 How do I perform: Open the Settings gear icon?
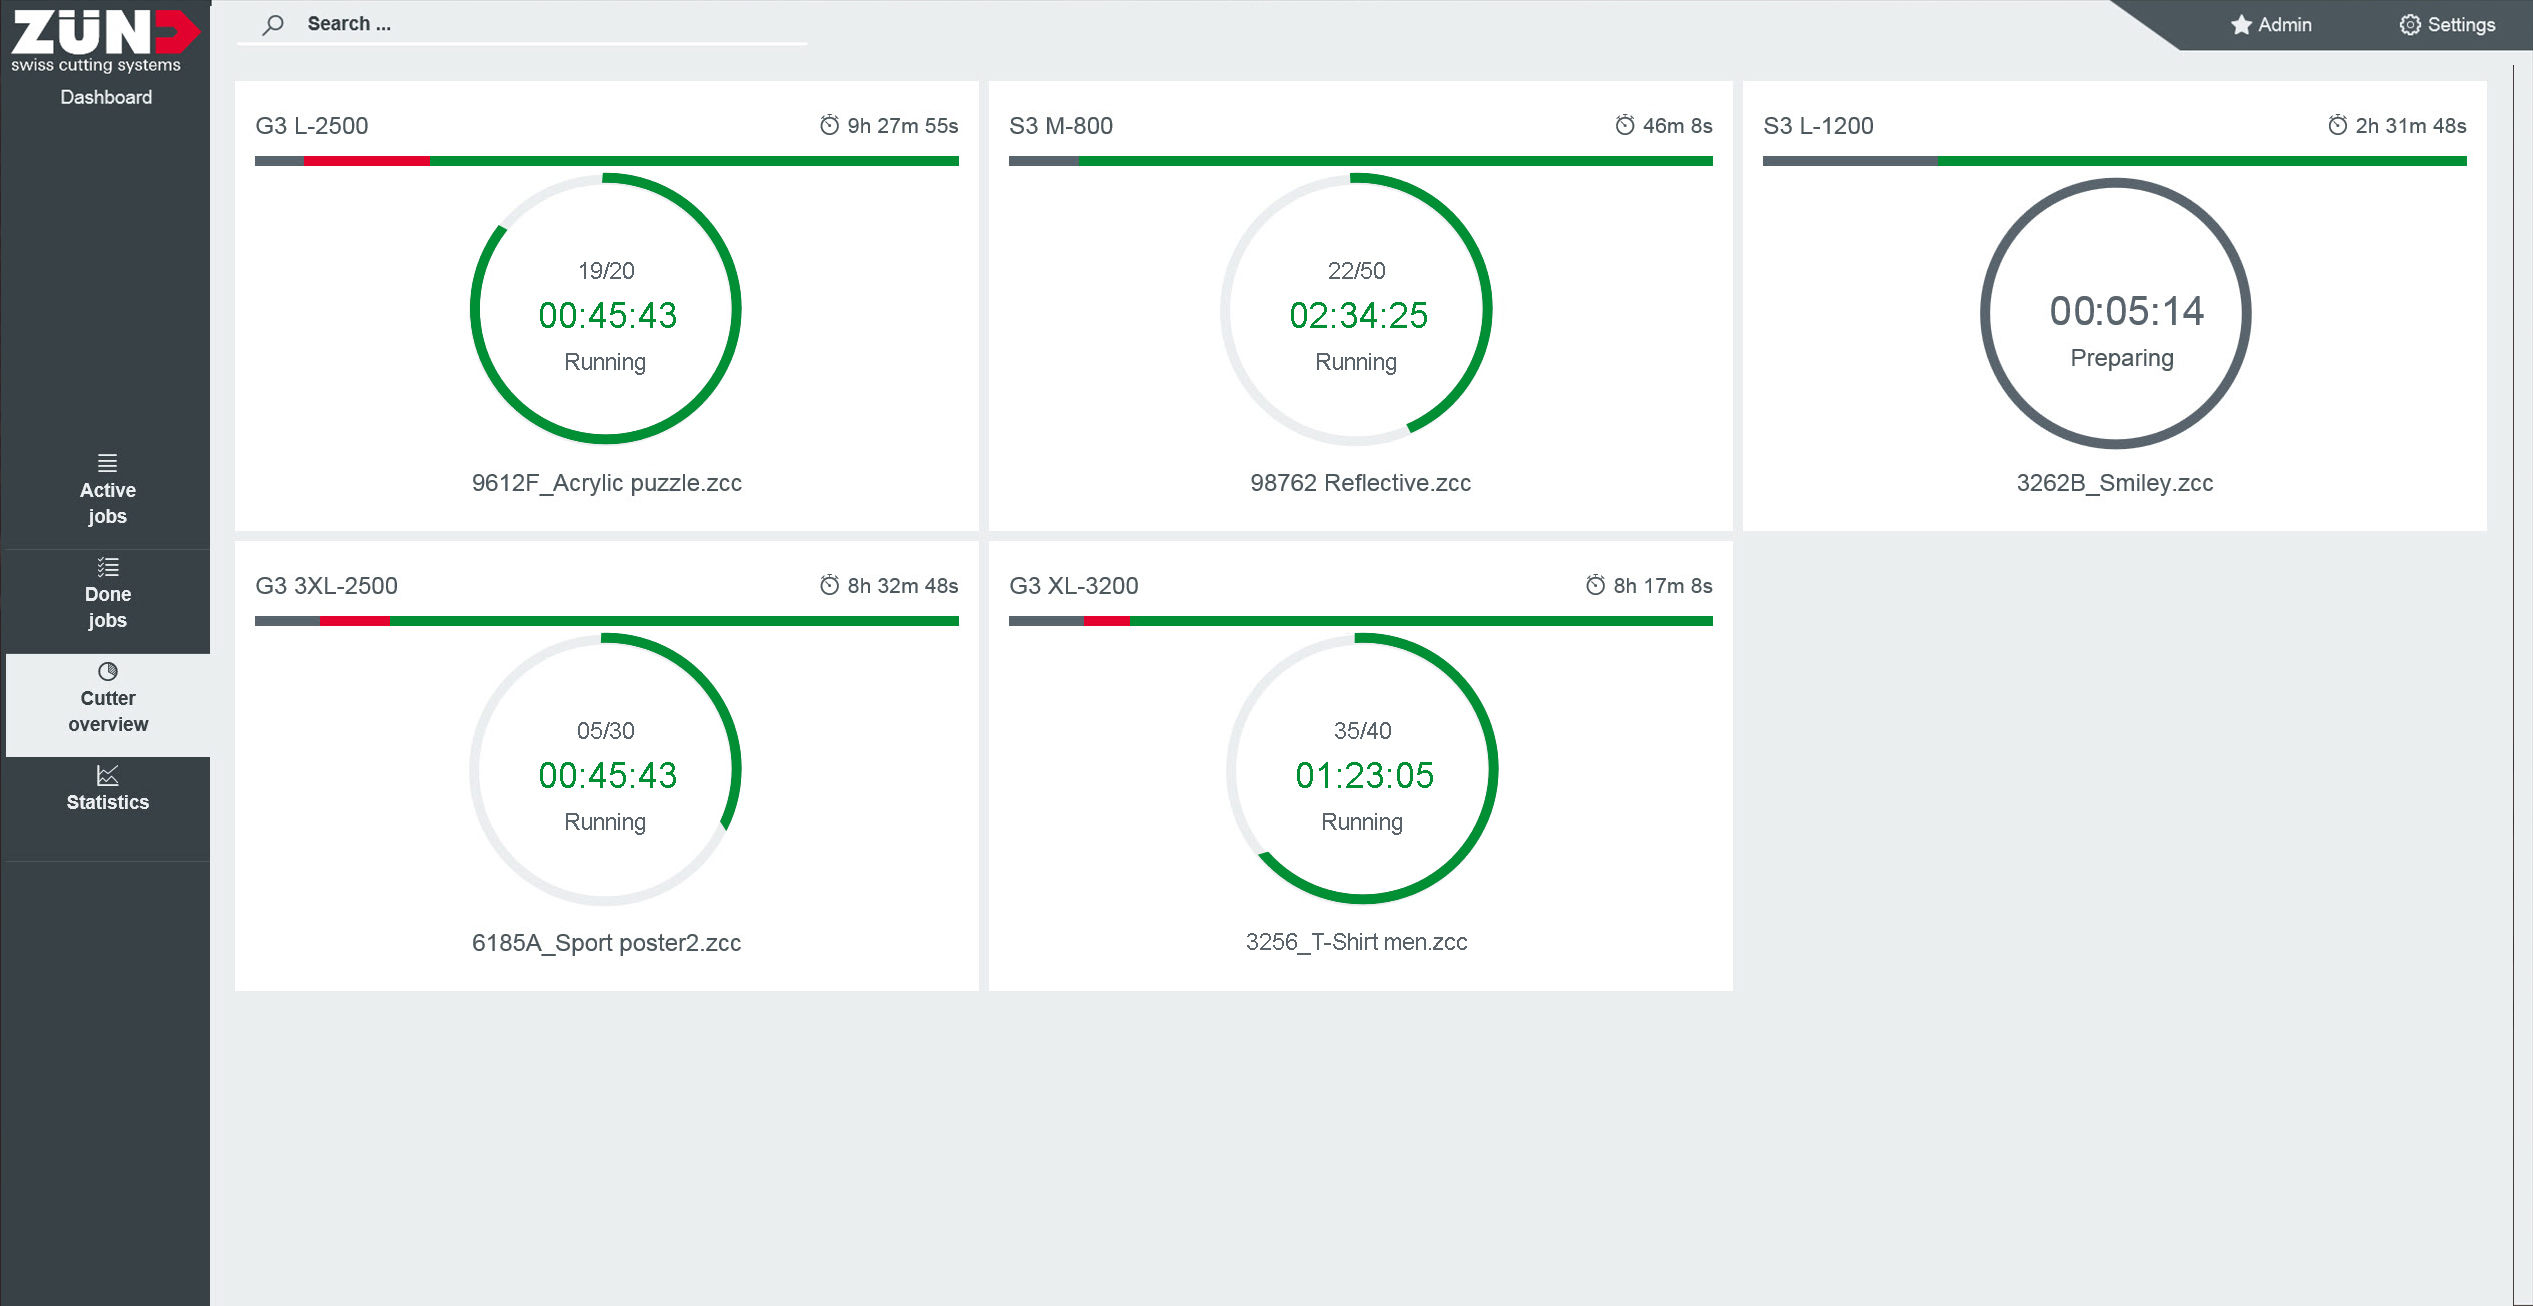pyautogui.click(x=2410, y=25)
